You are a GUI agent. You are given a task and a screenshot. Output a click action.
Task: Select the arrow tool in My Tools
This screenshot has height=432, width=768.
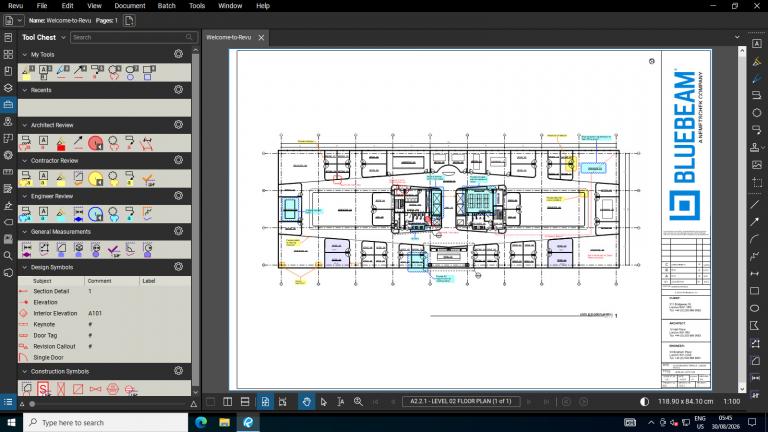pos(80,72)
